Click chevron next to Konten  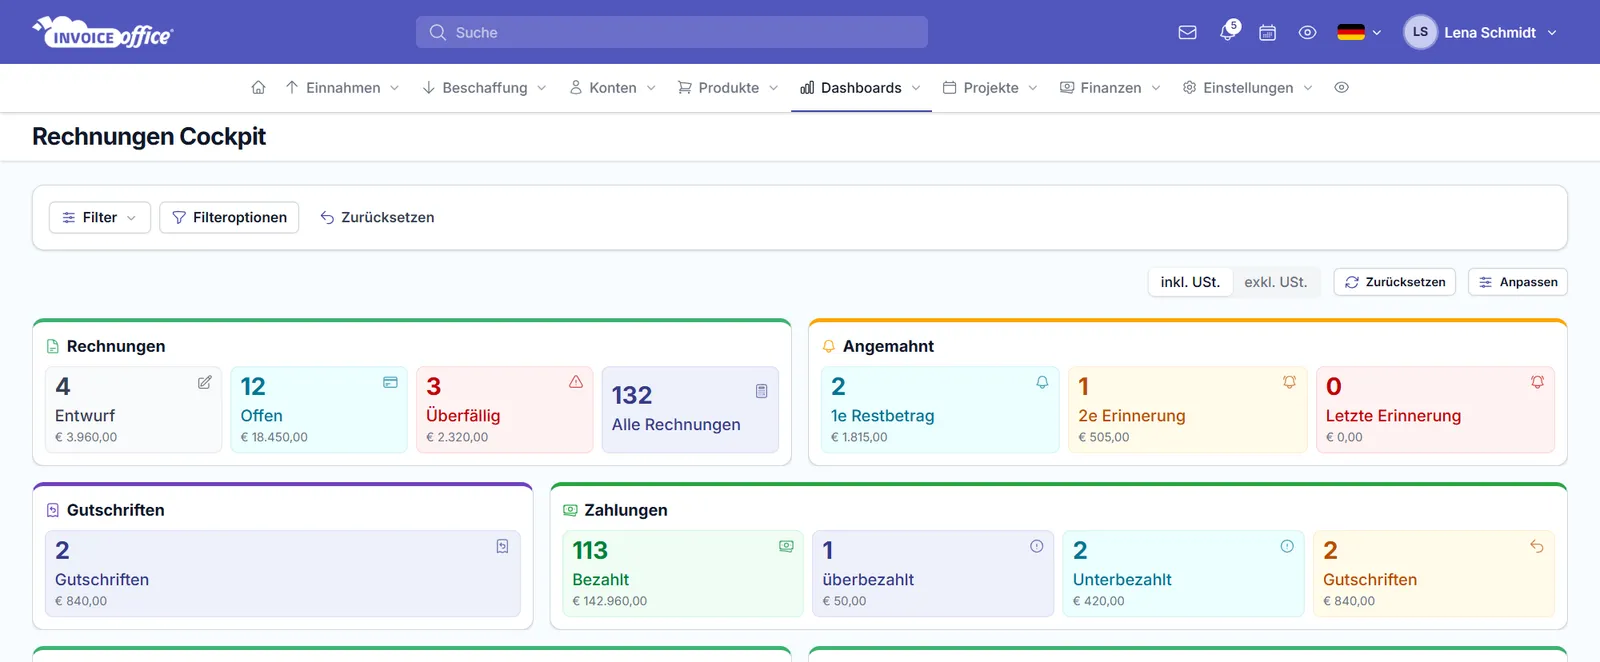[x=651, y=88]
